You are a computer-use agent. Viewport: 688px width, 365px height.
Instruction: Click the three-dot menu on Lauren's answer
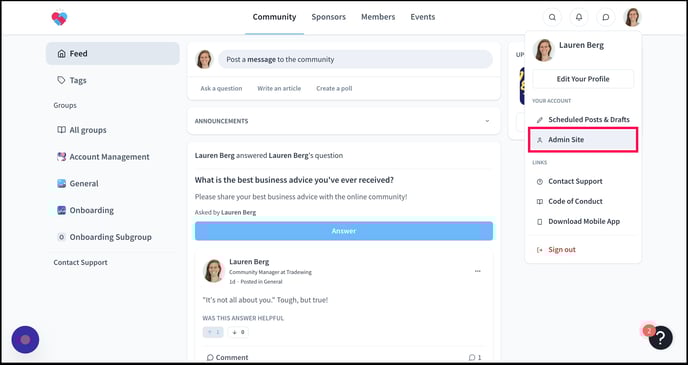tap(477, 271)
